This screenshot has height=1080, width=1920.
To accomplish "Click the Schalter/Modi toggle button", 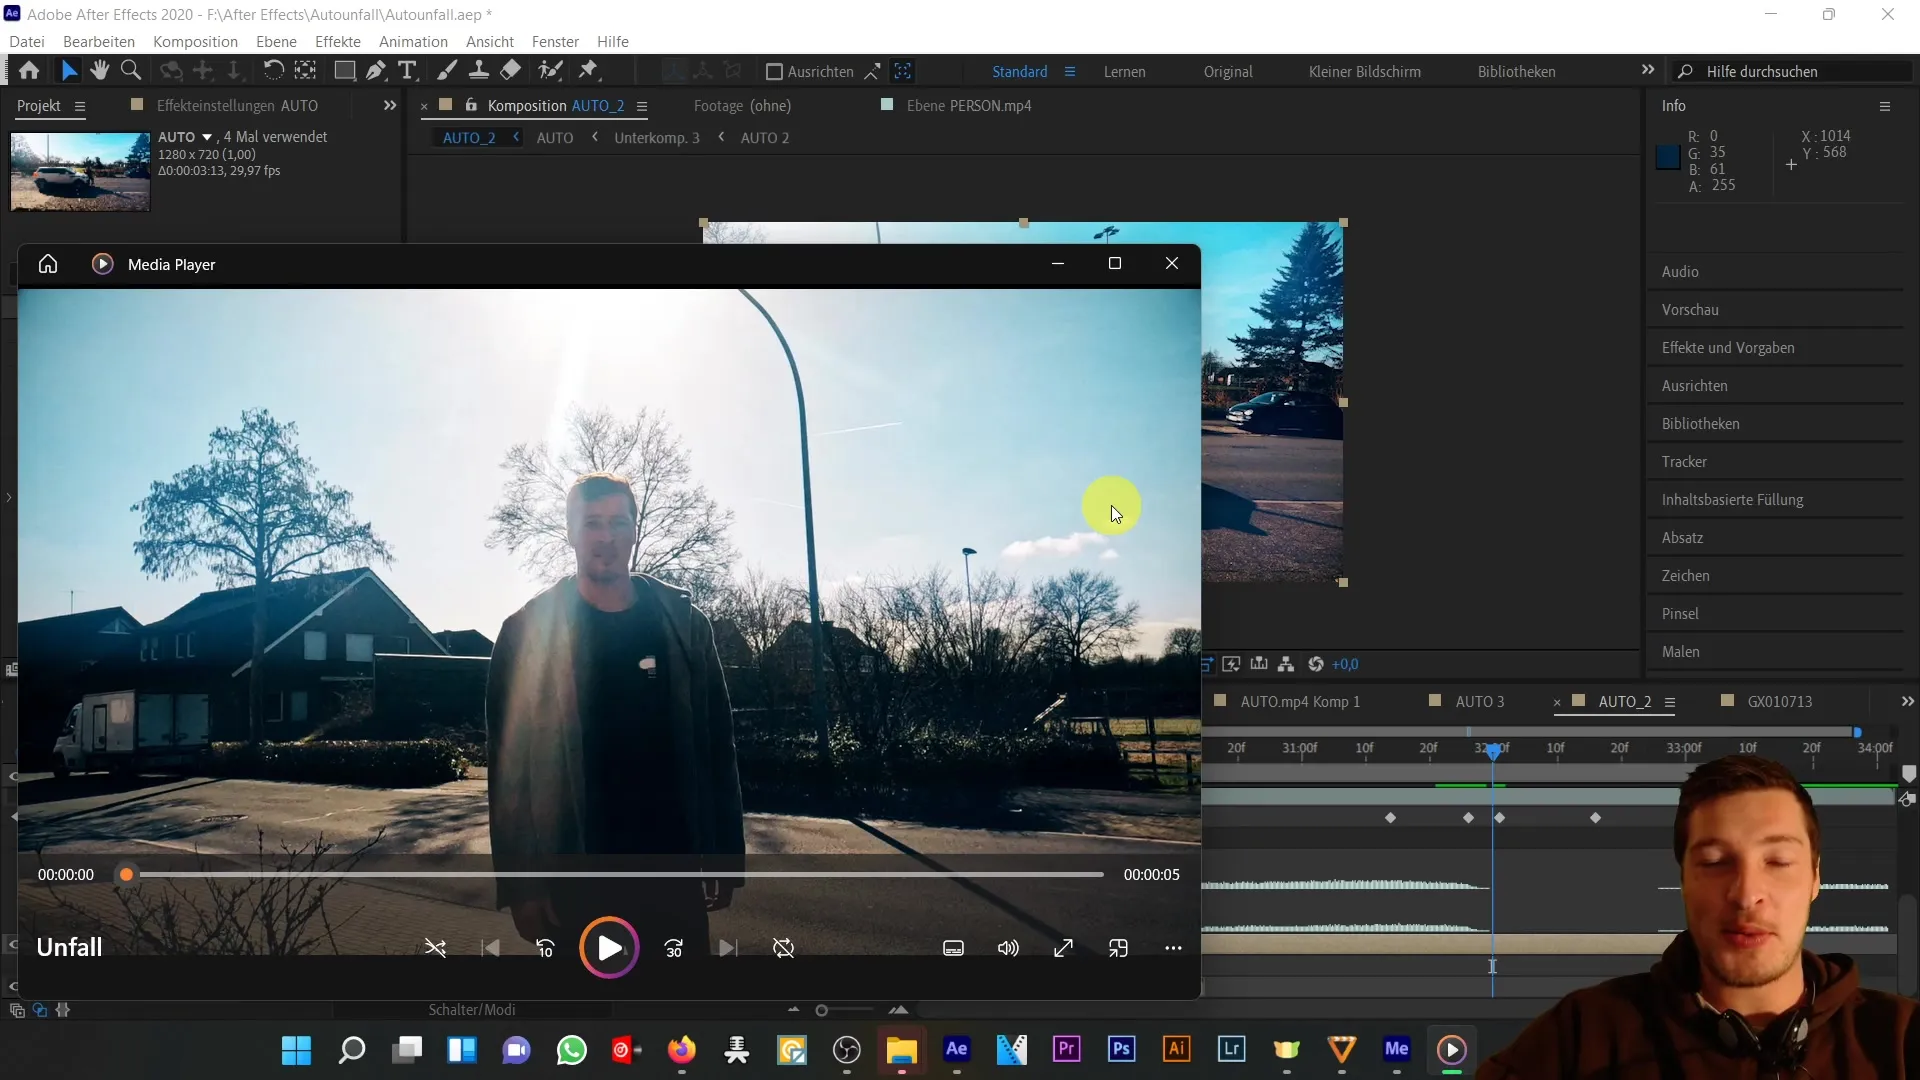I will (473, 1010).
